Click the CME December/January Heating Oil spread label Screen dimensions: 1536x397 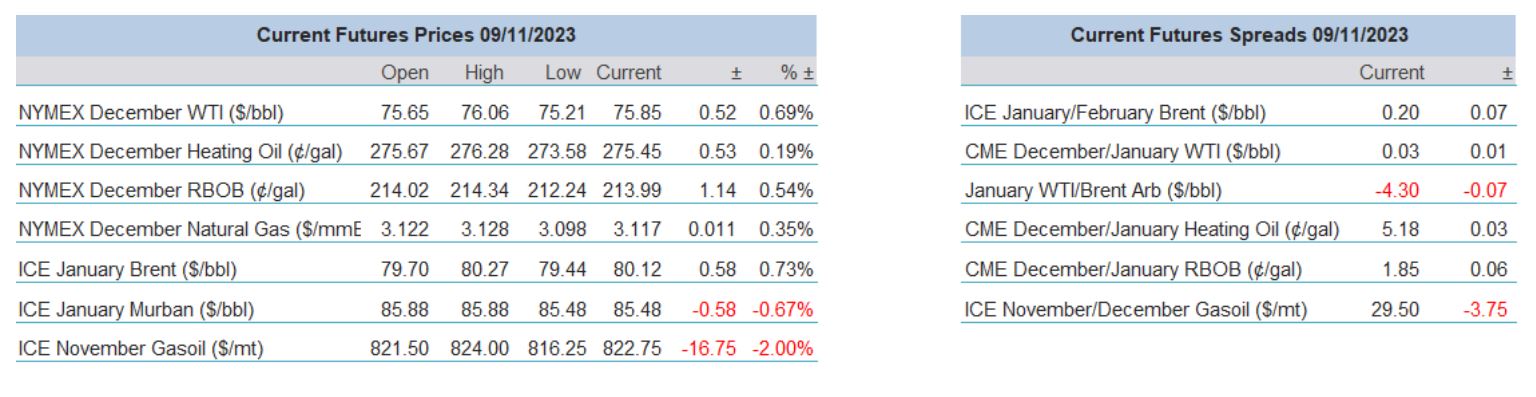pyautogui.click(x=1152, y=230)
